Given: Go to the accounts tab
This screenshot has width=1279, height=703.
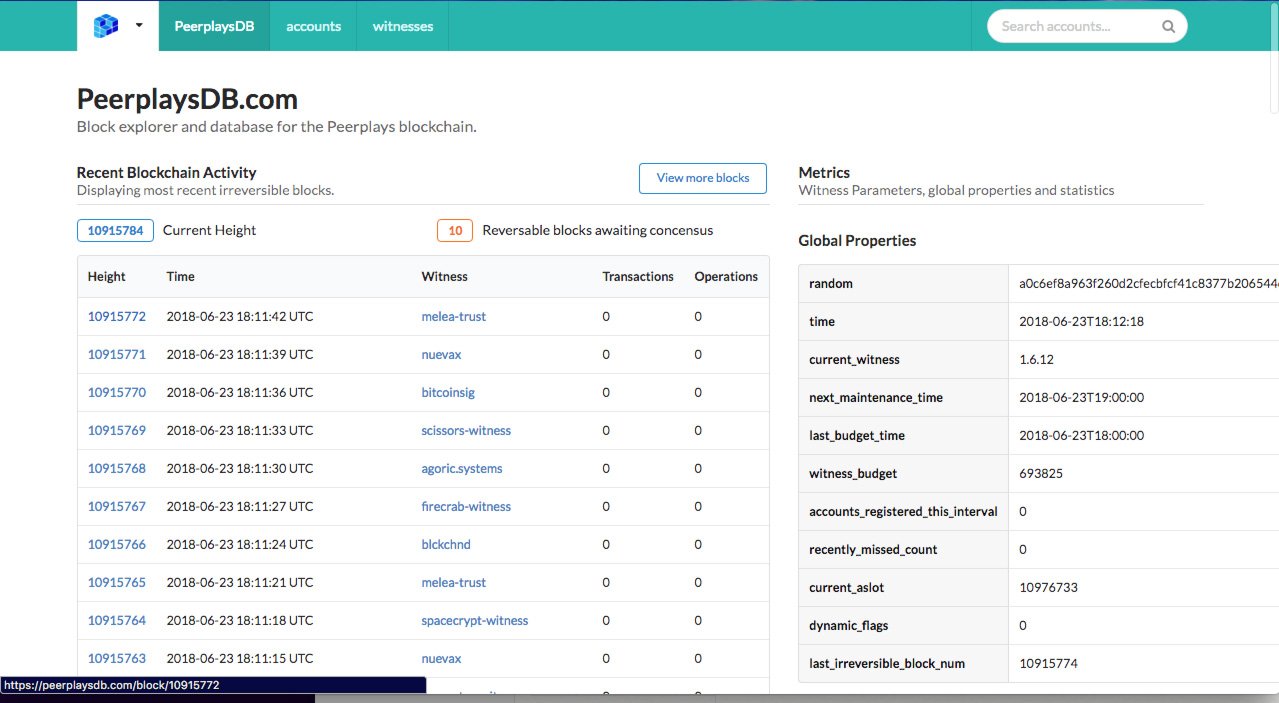Looking at the screenshot, I should (314, 26).
